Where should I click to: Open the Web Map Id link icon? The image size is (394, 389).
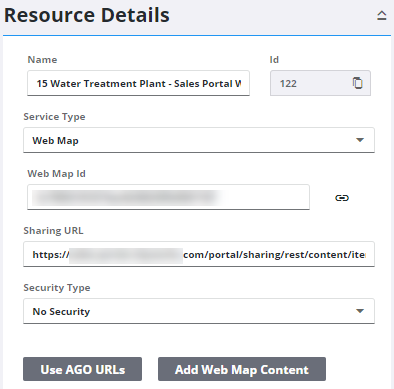tap(342, 198)
